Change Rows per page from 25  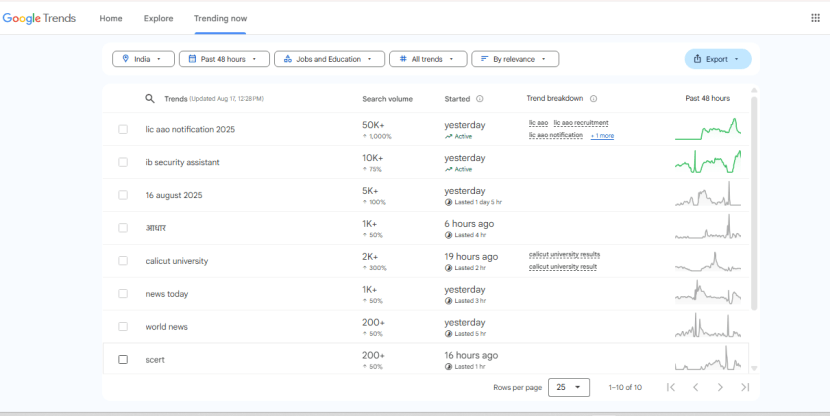click(x=569, y=387)
